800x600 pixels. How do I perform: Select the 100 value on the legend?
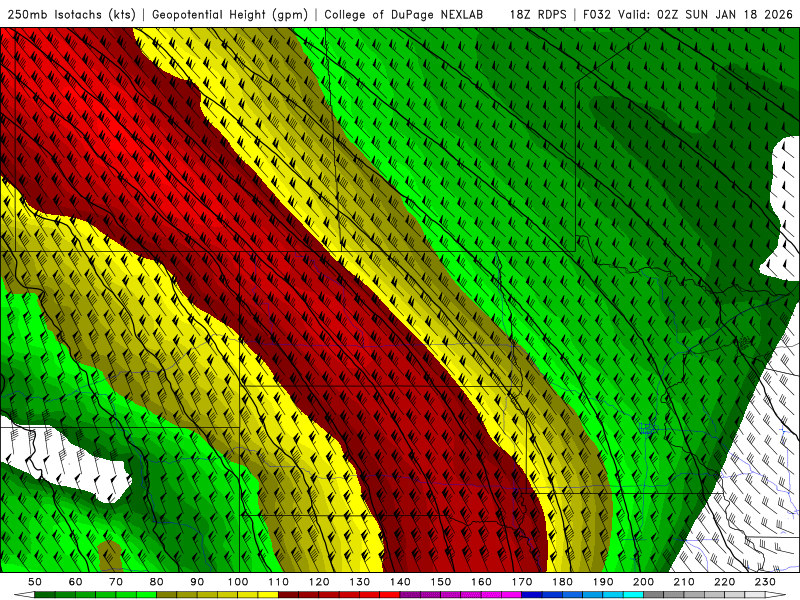[238, 582]
